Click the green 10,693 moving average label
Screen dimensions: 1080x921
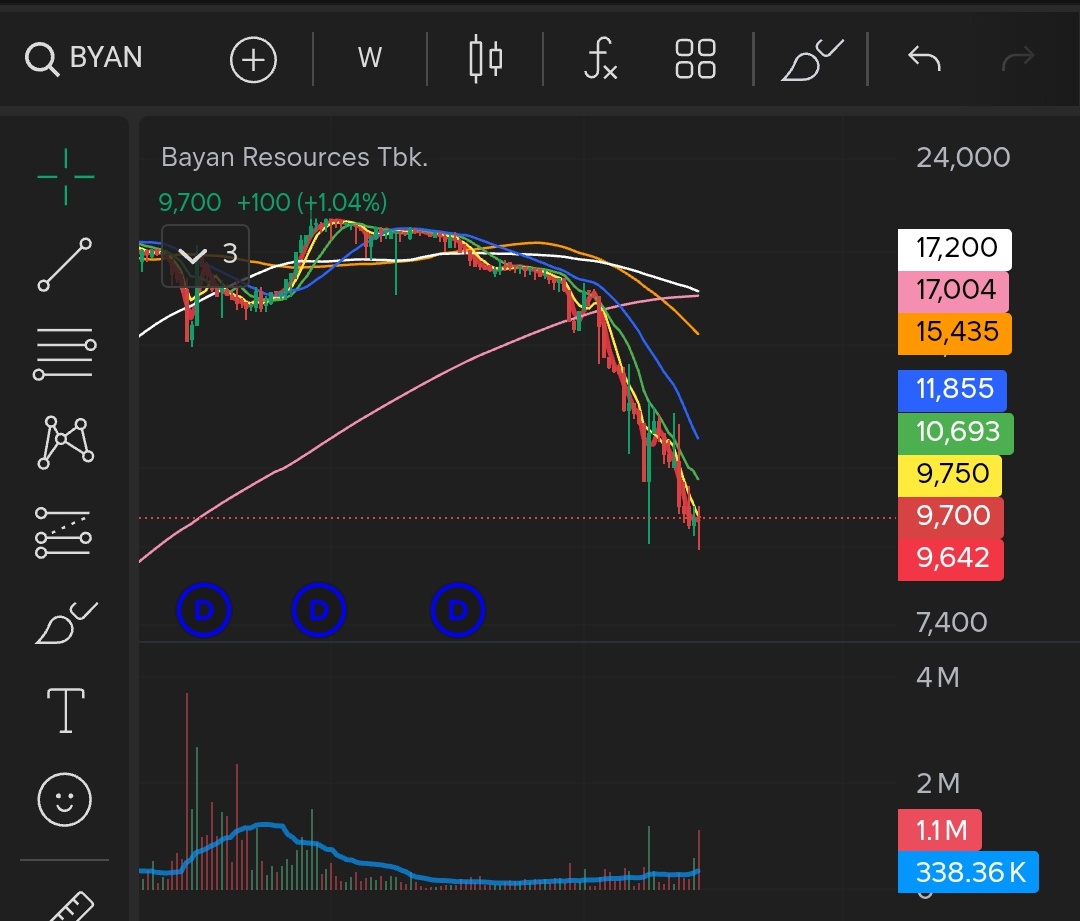point(955,433)
